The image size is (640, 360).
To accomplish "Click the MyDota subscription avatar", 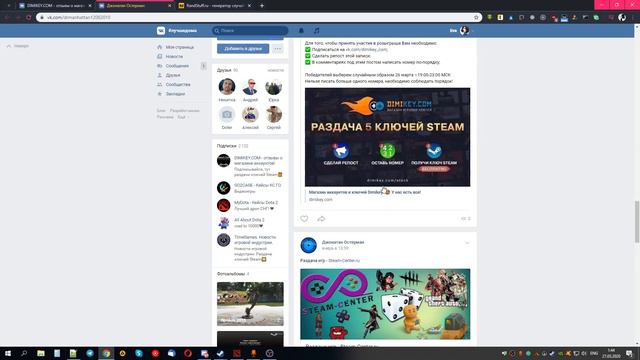I will pyautogui.click(x=224, y=205).
